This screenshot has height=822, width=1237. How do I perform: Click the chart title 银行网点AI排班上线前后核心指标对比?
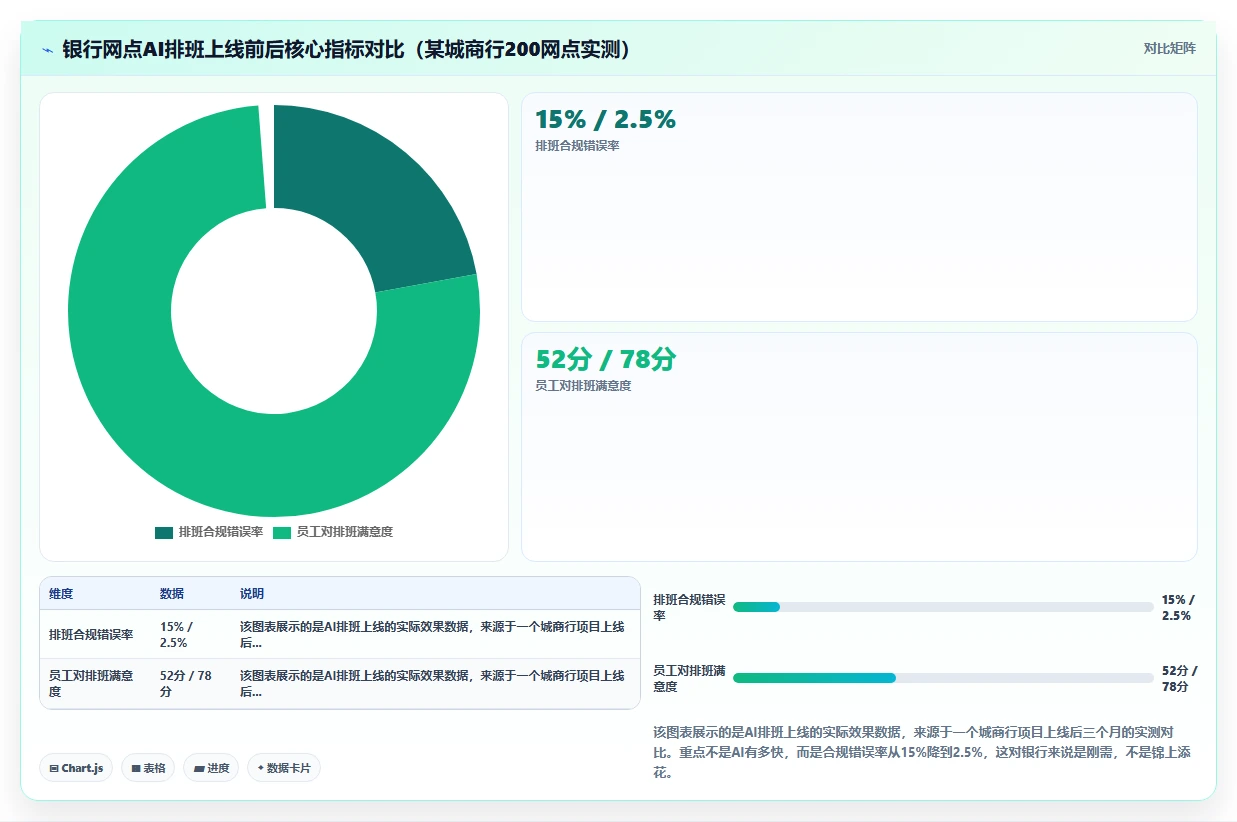point(347,49)
